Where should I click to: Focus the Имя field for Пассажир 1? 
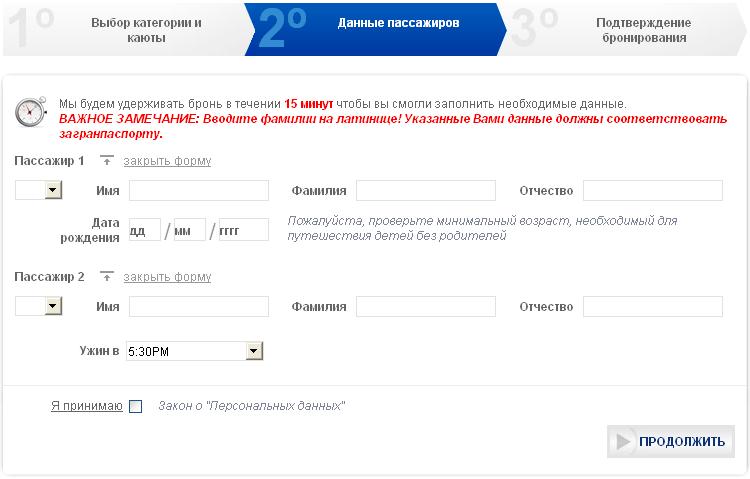pos(199,190)
